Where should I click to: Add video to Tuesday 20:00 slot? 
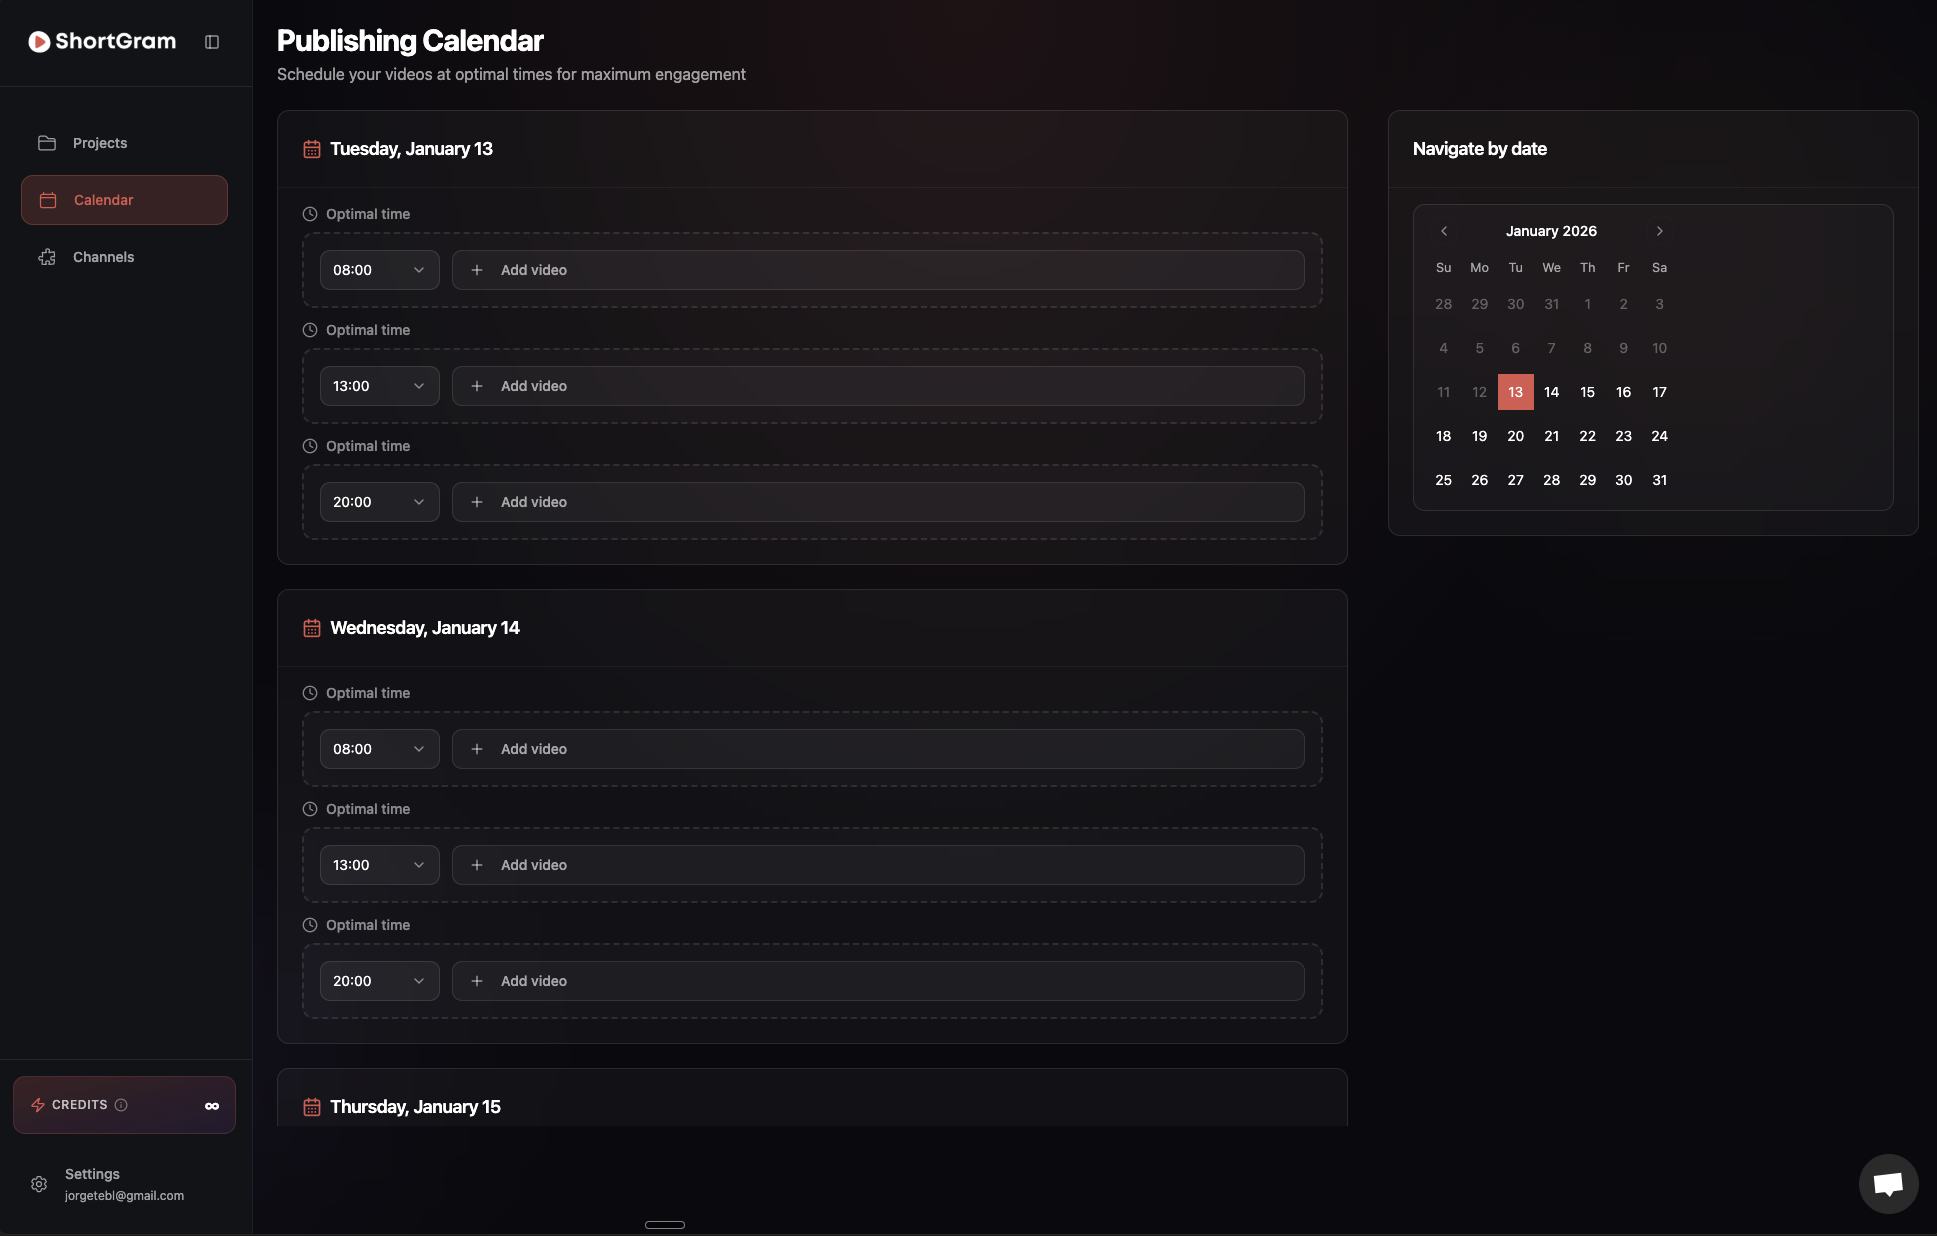click(x=877, y=502)
